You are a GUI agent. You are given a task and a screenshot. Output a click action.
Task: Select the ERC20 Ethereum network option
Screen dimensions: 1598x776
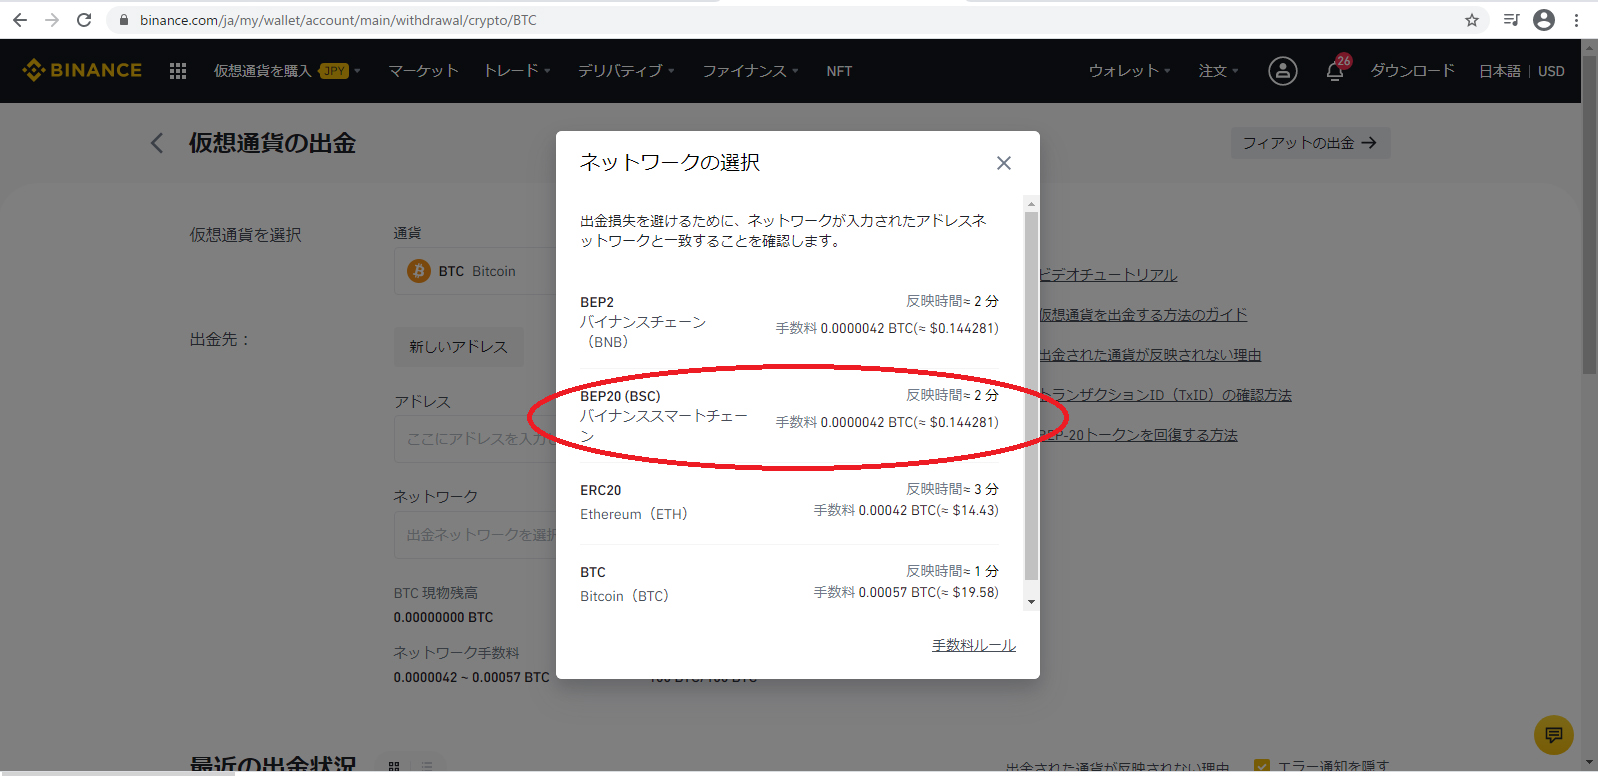pyautogui.click(x=789, y=502)
